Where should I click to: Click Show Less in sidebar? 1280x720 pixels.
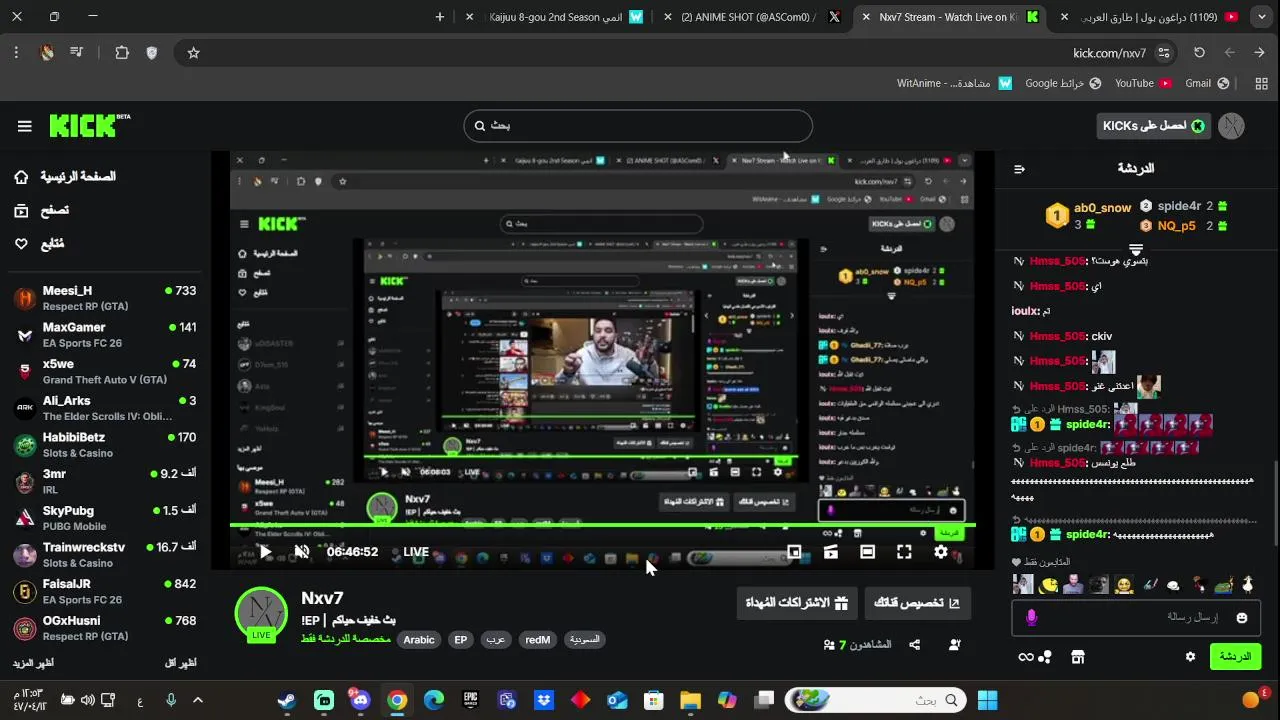click(x=181, y=663)
